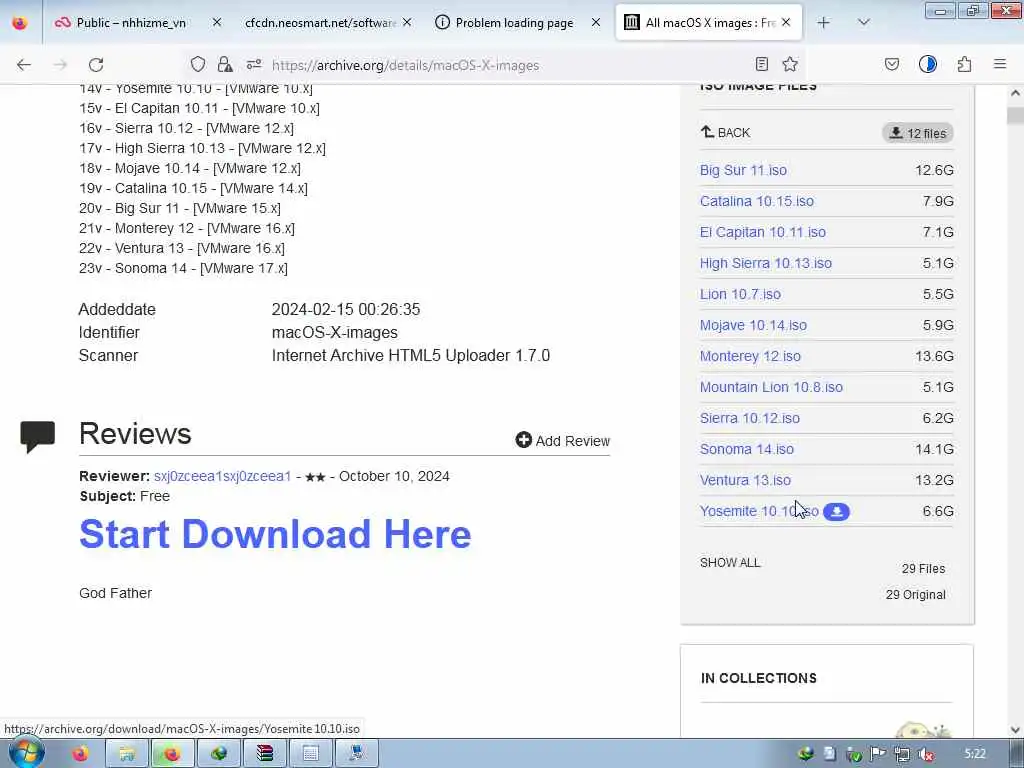Open extensions puzzle icon
1024x768 pixels.
(964, 64)
